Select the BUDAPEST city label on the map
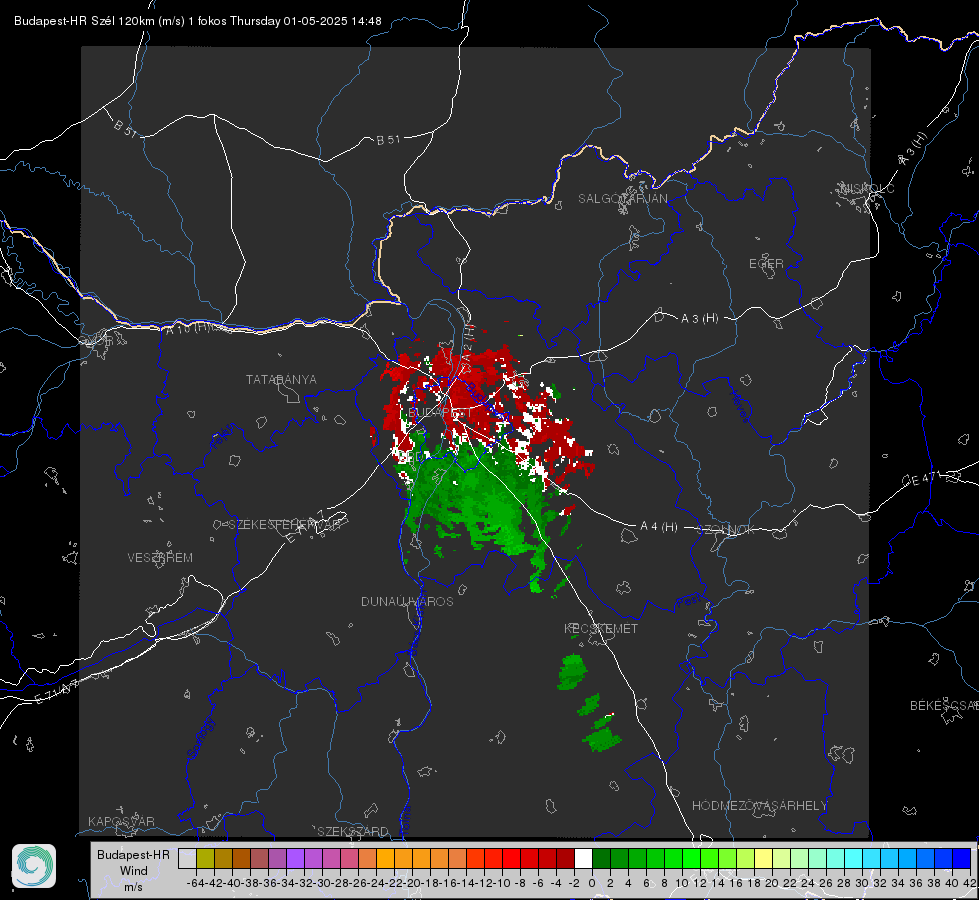This screenshot has height=900, width=979. [x=440, y=413]
